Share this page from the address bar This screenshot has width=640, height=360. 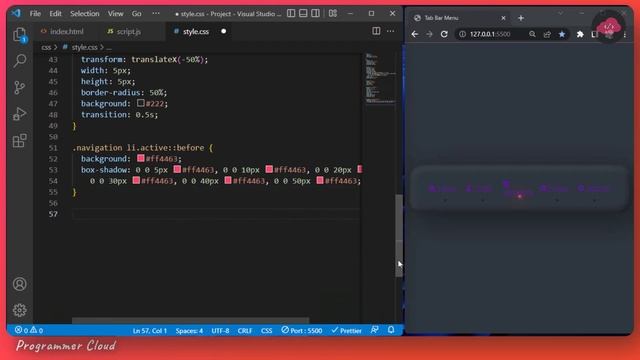[x=547, y=34]
